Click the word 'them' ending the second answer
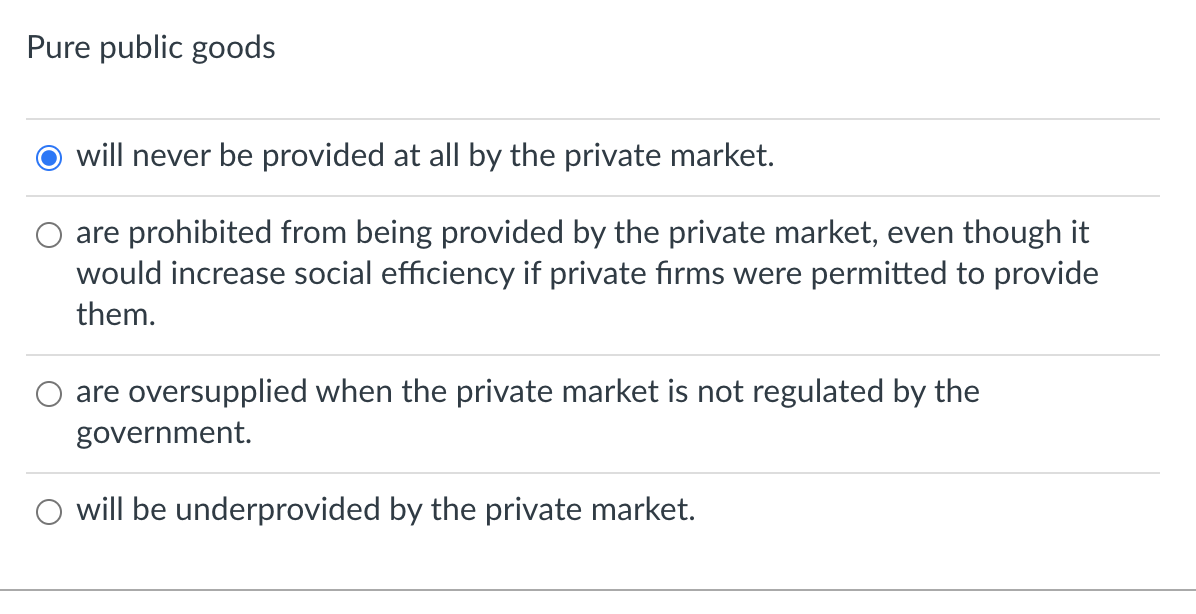Viewport: 1196px width, 614px height. [103, 314]
